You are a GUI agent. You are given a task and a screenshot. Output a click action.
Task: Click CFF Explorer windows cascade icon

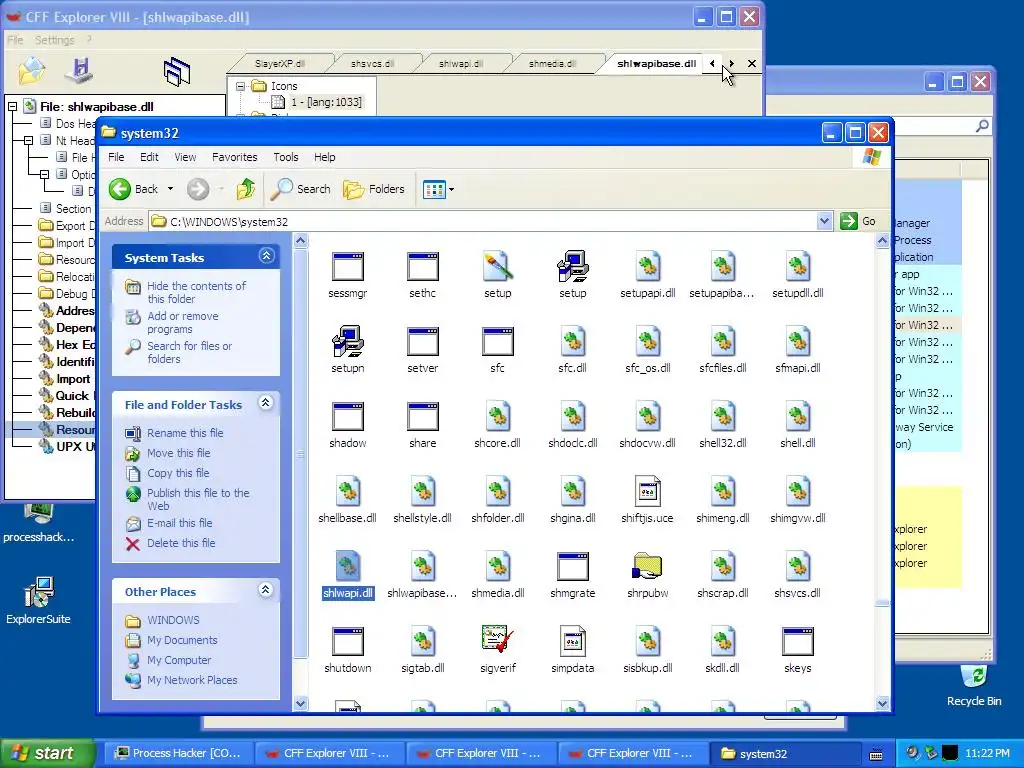[177, 72]
